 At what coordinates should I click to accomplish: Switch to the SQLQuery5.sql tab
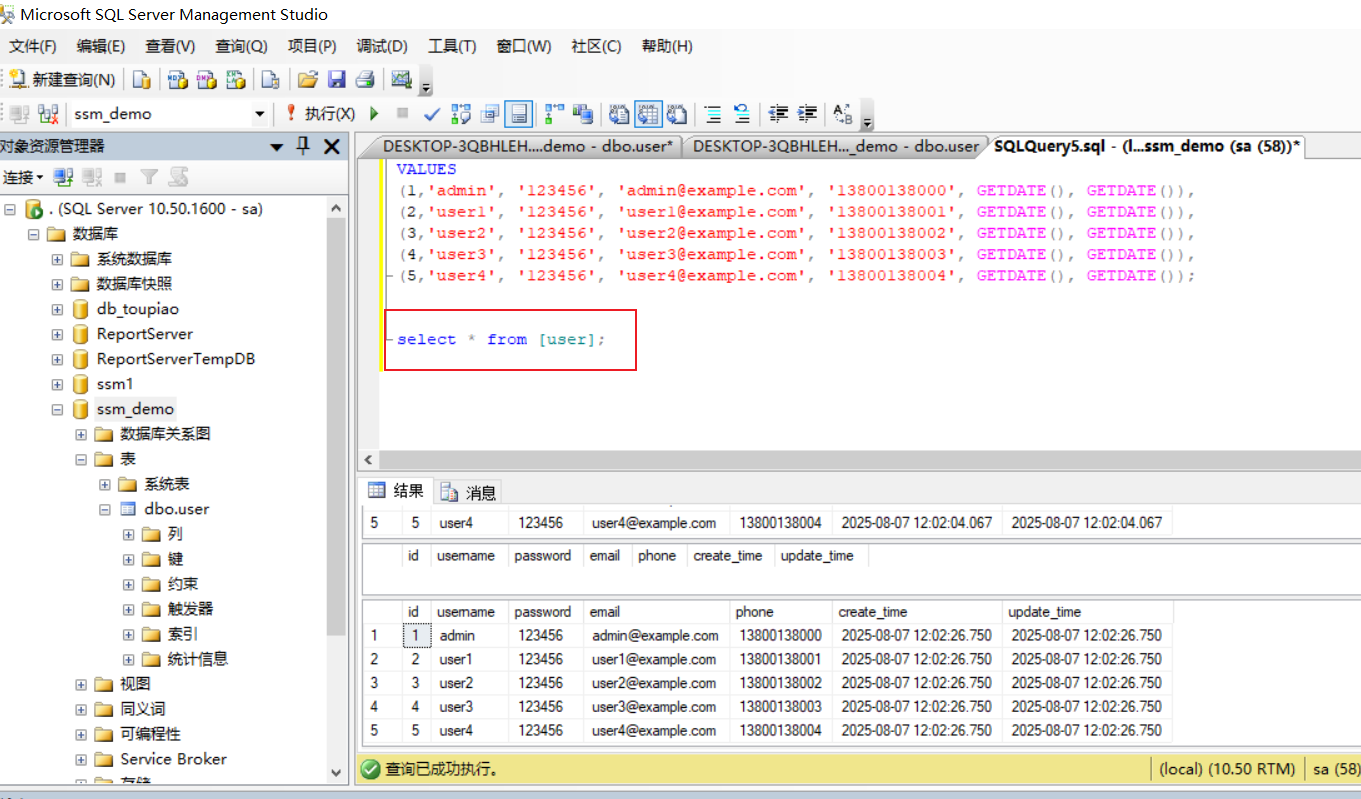(x=1146, y=146)
